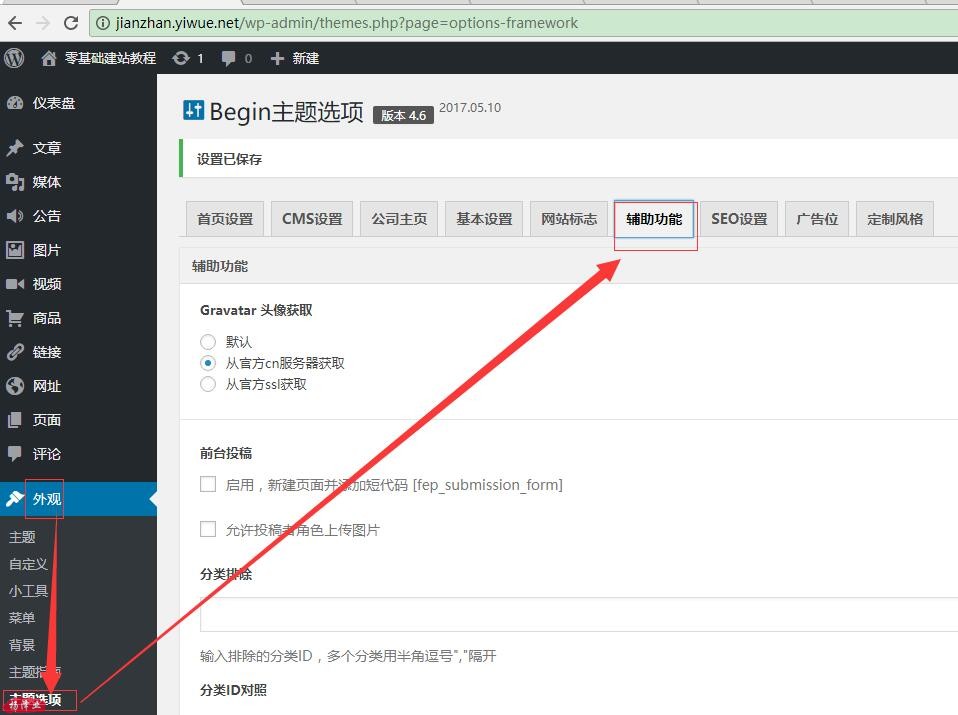The height and width of the screenshot is (715, 958).
Task: Open the updates icon showing 1
Action: [181, 58]
